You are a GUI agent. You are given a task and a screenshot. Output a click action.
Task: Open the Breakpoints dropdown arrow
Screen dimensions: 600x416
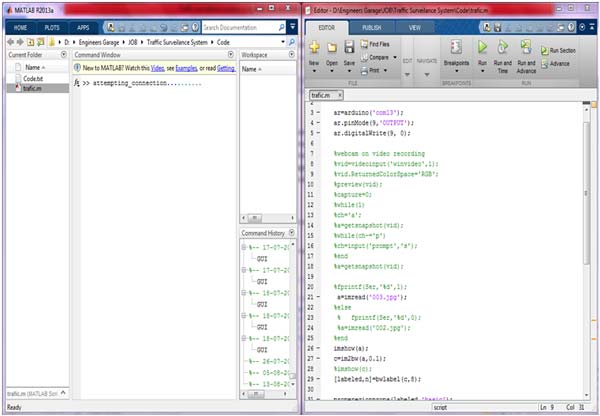(x=456, y=71)
